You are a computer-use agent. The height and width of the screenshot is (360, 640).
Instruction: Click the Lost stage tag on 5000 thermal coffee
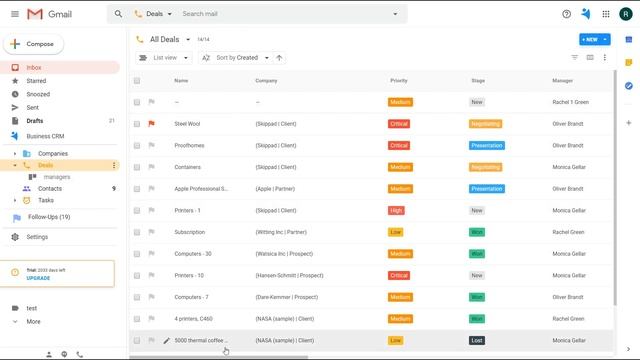click(x=477, y=340)
